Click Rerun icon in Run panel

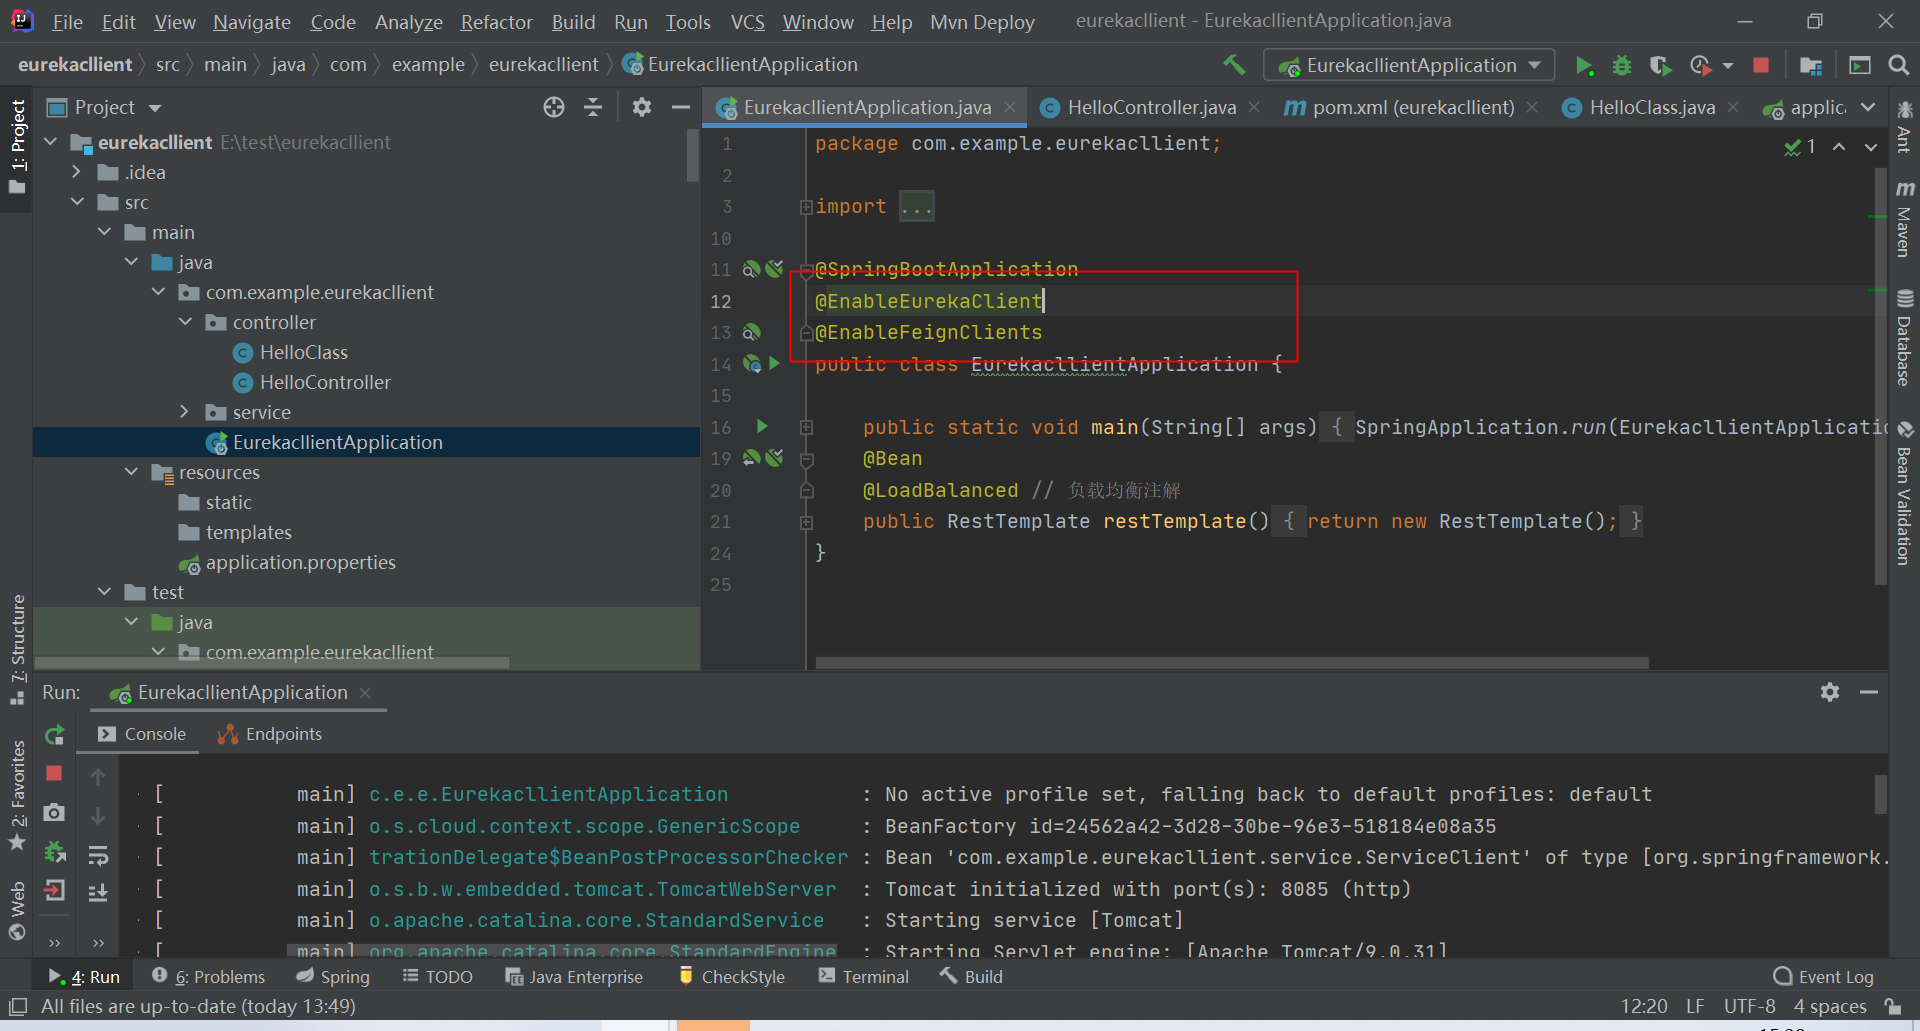55,735
